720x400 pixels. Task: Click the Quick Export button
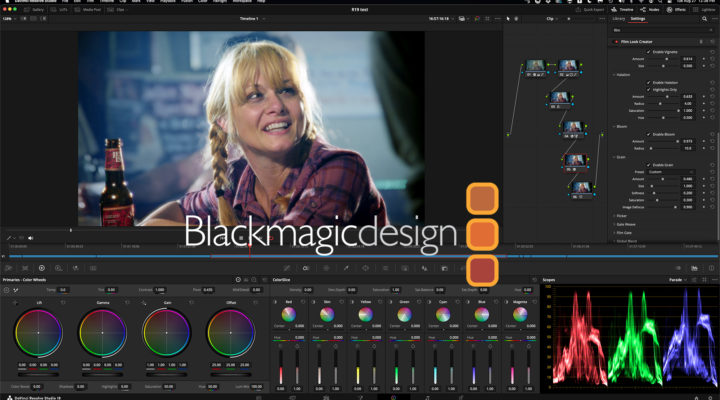[590, 10]
